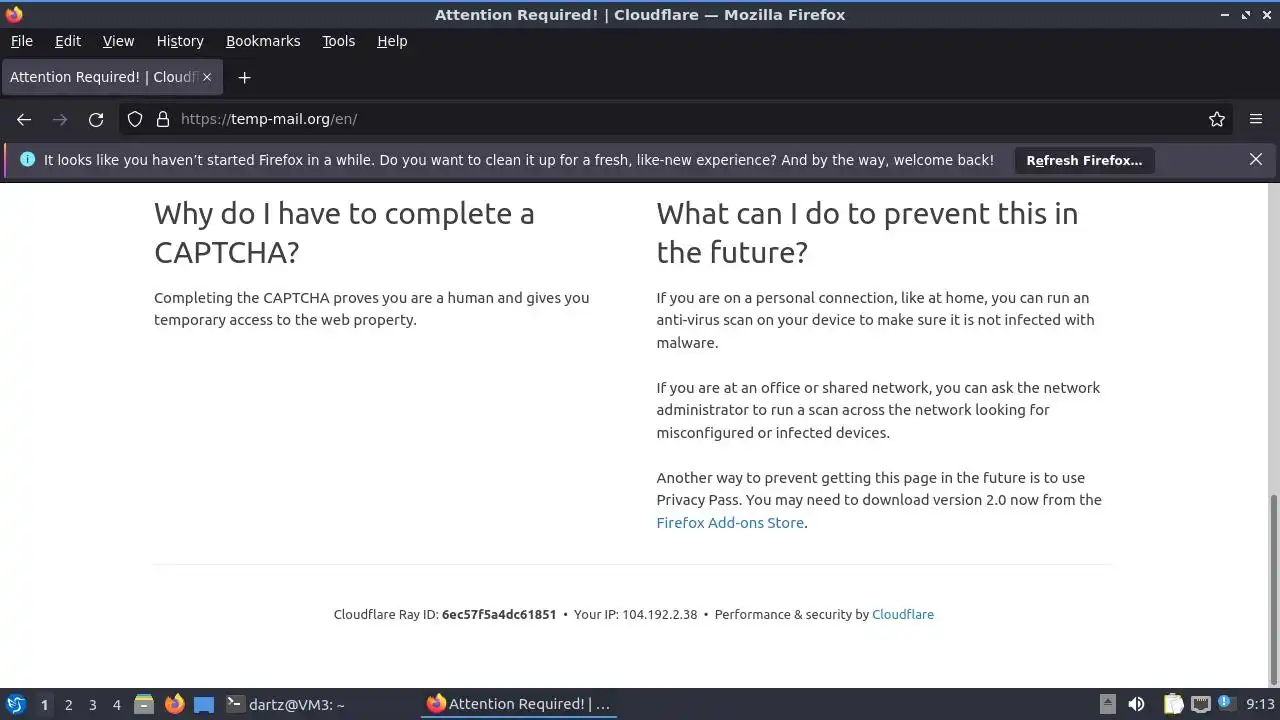This screenshot has height=720, width=1280.
Task: Click the update notifier tray icon
Action: pyautogui.click(x=1225, y=703)
